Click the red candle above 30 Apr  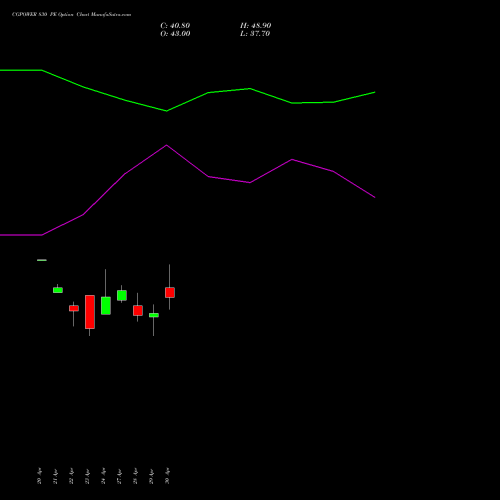tap(170, 292)
